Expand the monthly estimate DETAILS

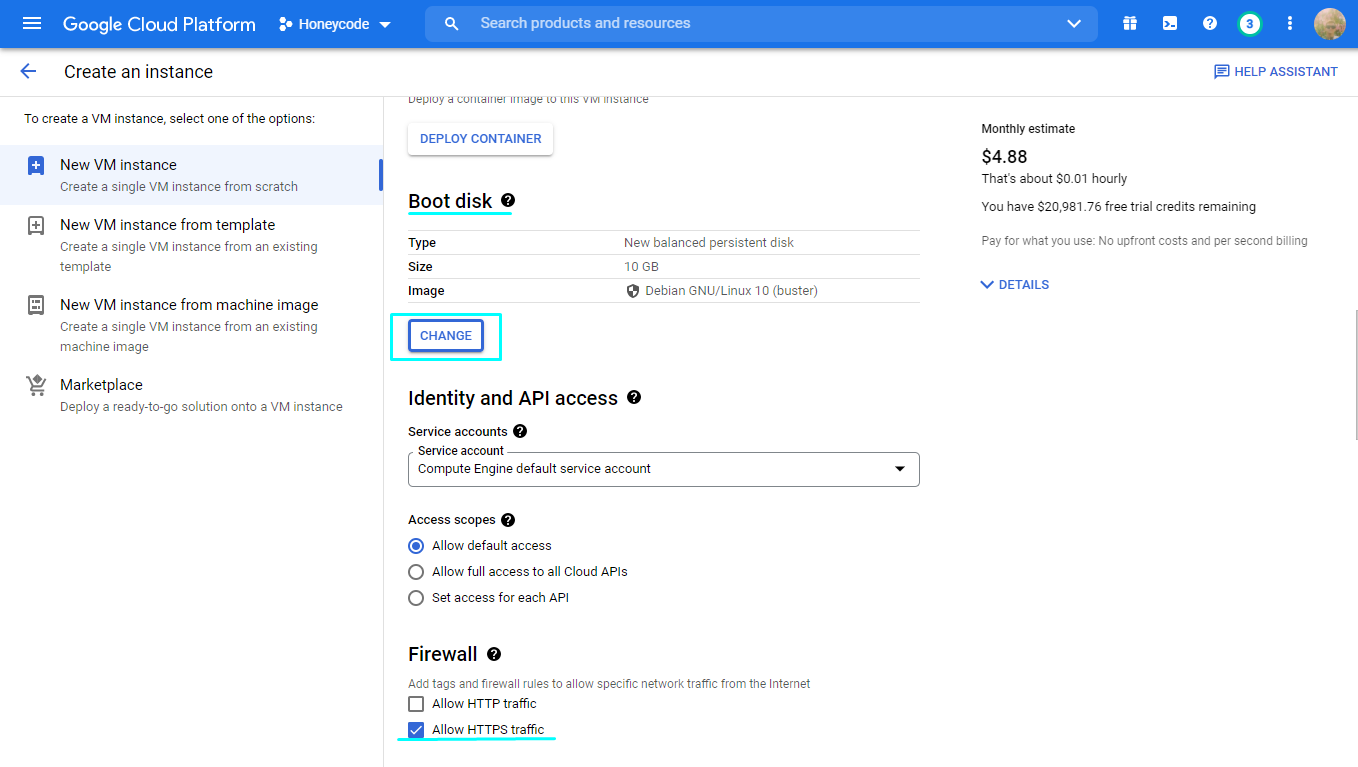tap(1015, 285)
